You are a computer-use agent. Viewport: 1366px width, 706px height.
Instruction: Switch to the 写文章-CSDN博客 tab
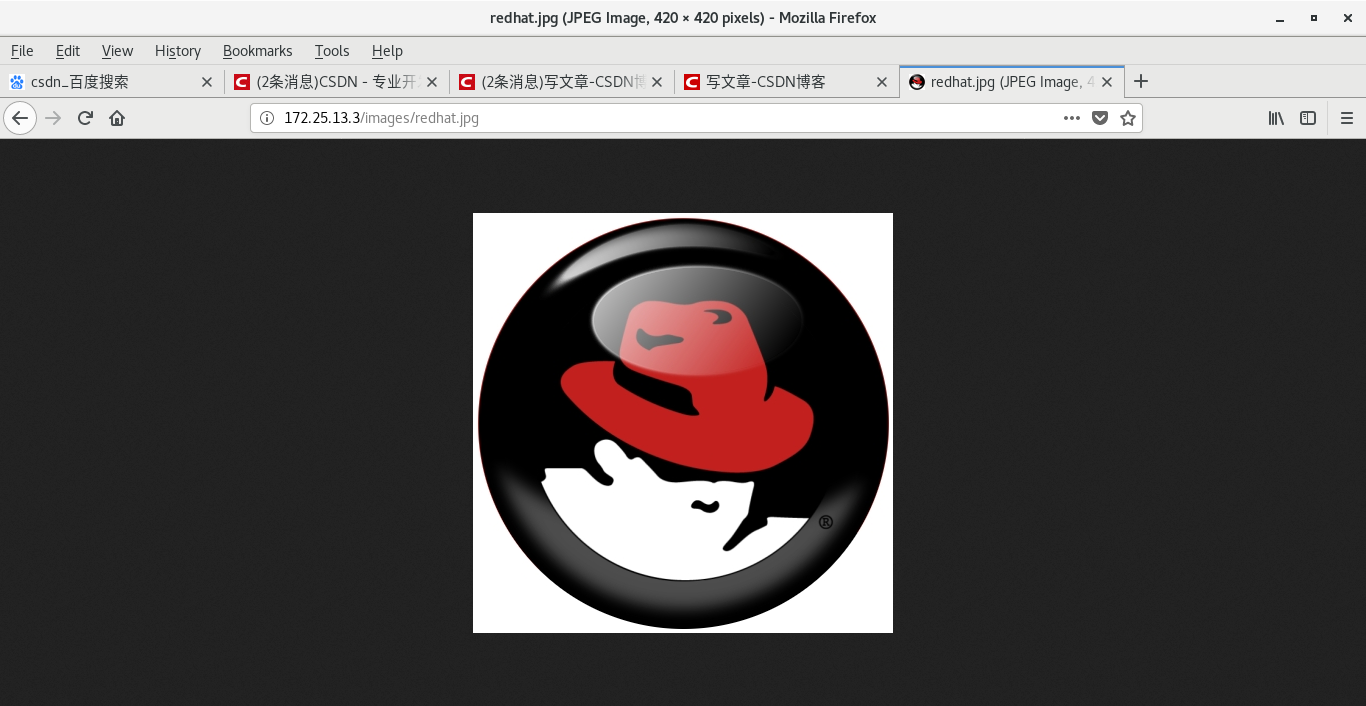(787, 82)
